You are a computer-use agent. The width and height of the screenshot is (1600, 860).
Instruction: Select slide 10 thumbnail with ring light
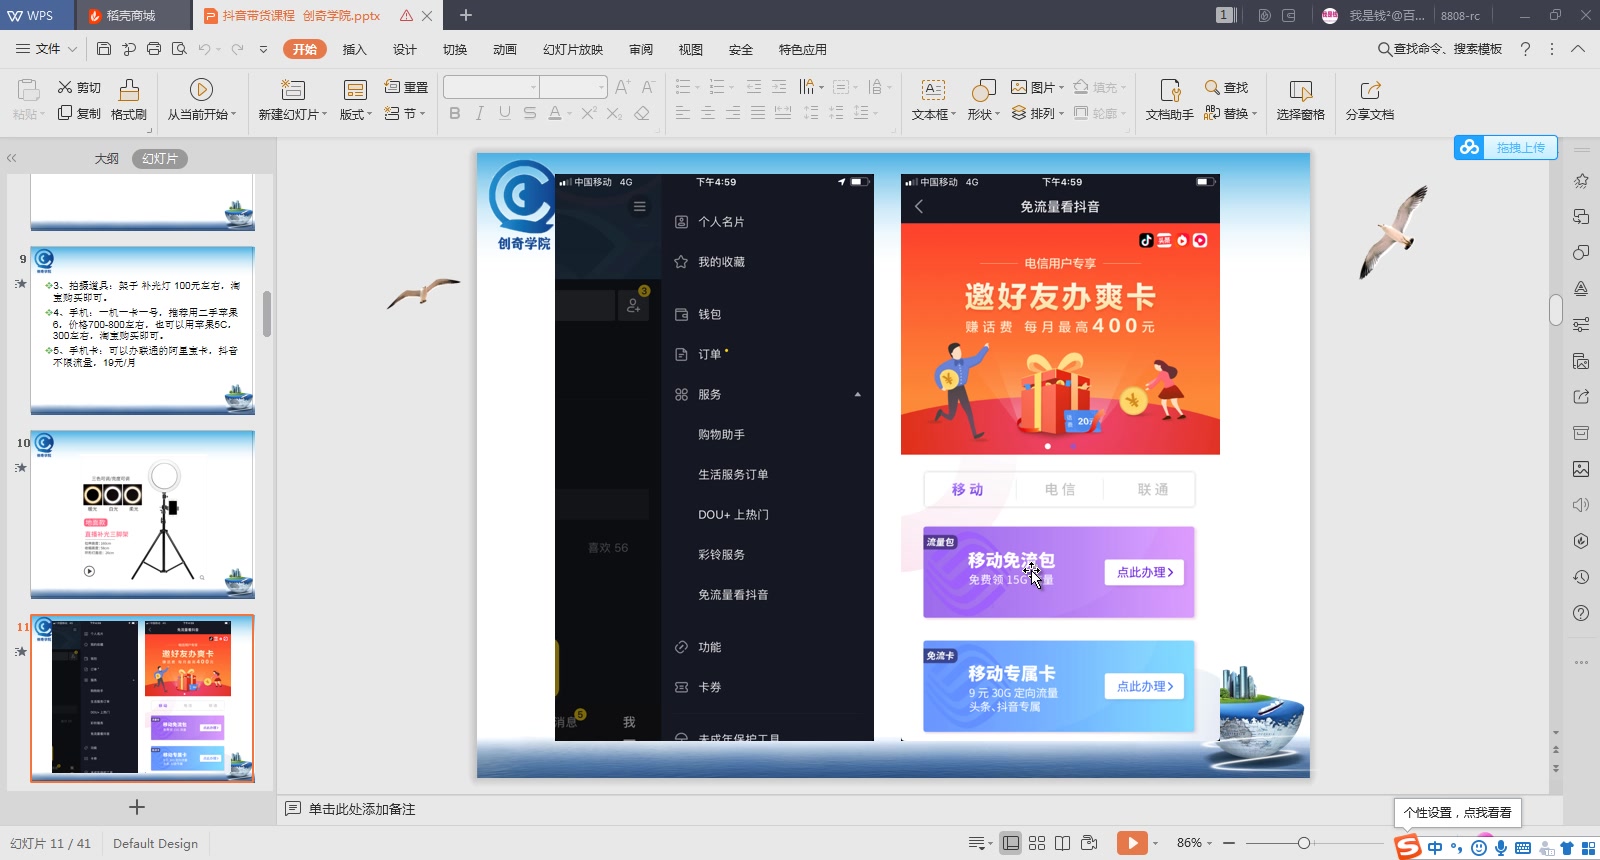(142, 515)
